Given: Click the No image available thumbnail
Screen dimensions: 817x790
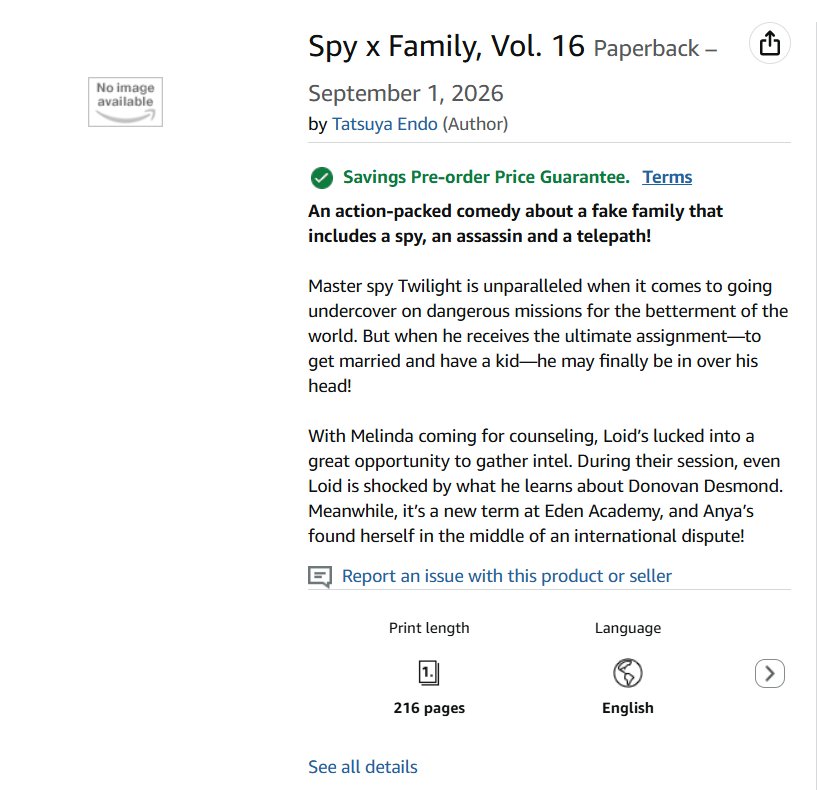Looking at the screenshot, I should pyautogui.click(x=125, y=102).
